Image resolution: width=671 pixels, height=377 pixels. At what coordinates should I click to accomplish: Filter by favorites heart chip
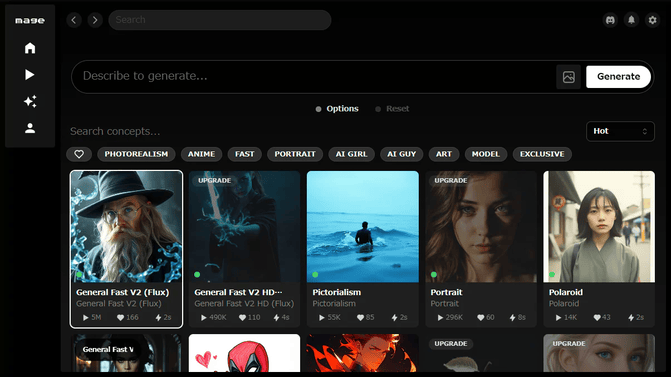79,154
